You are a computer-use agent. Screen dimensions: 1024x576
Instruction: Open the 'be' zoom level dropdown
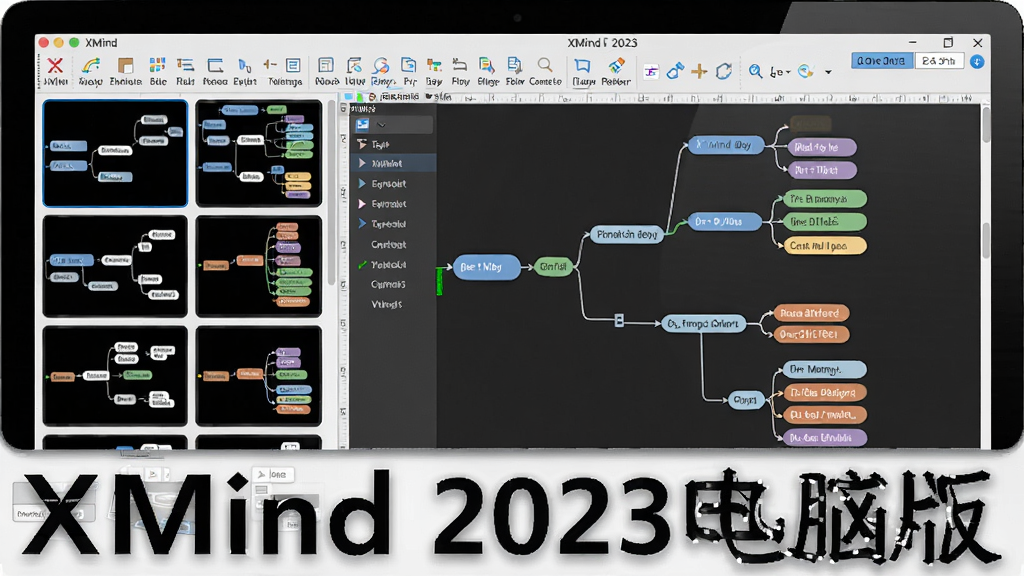click(x=780, y=72)
